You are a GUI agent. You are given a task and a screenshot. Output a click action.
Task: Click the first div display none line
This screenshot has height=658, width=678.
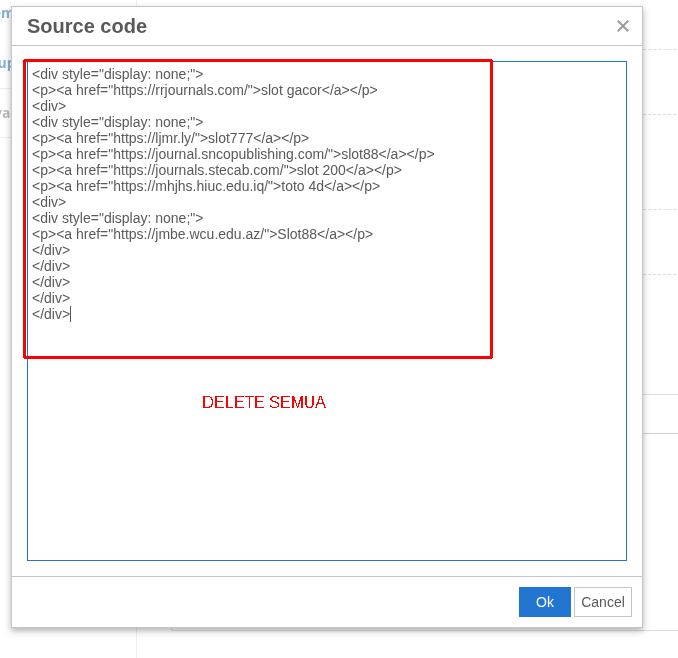[x=117, y=74]
